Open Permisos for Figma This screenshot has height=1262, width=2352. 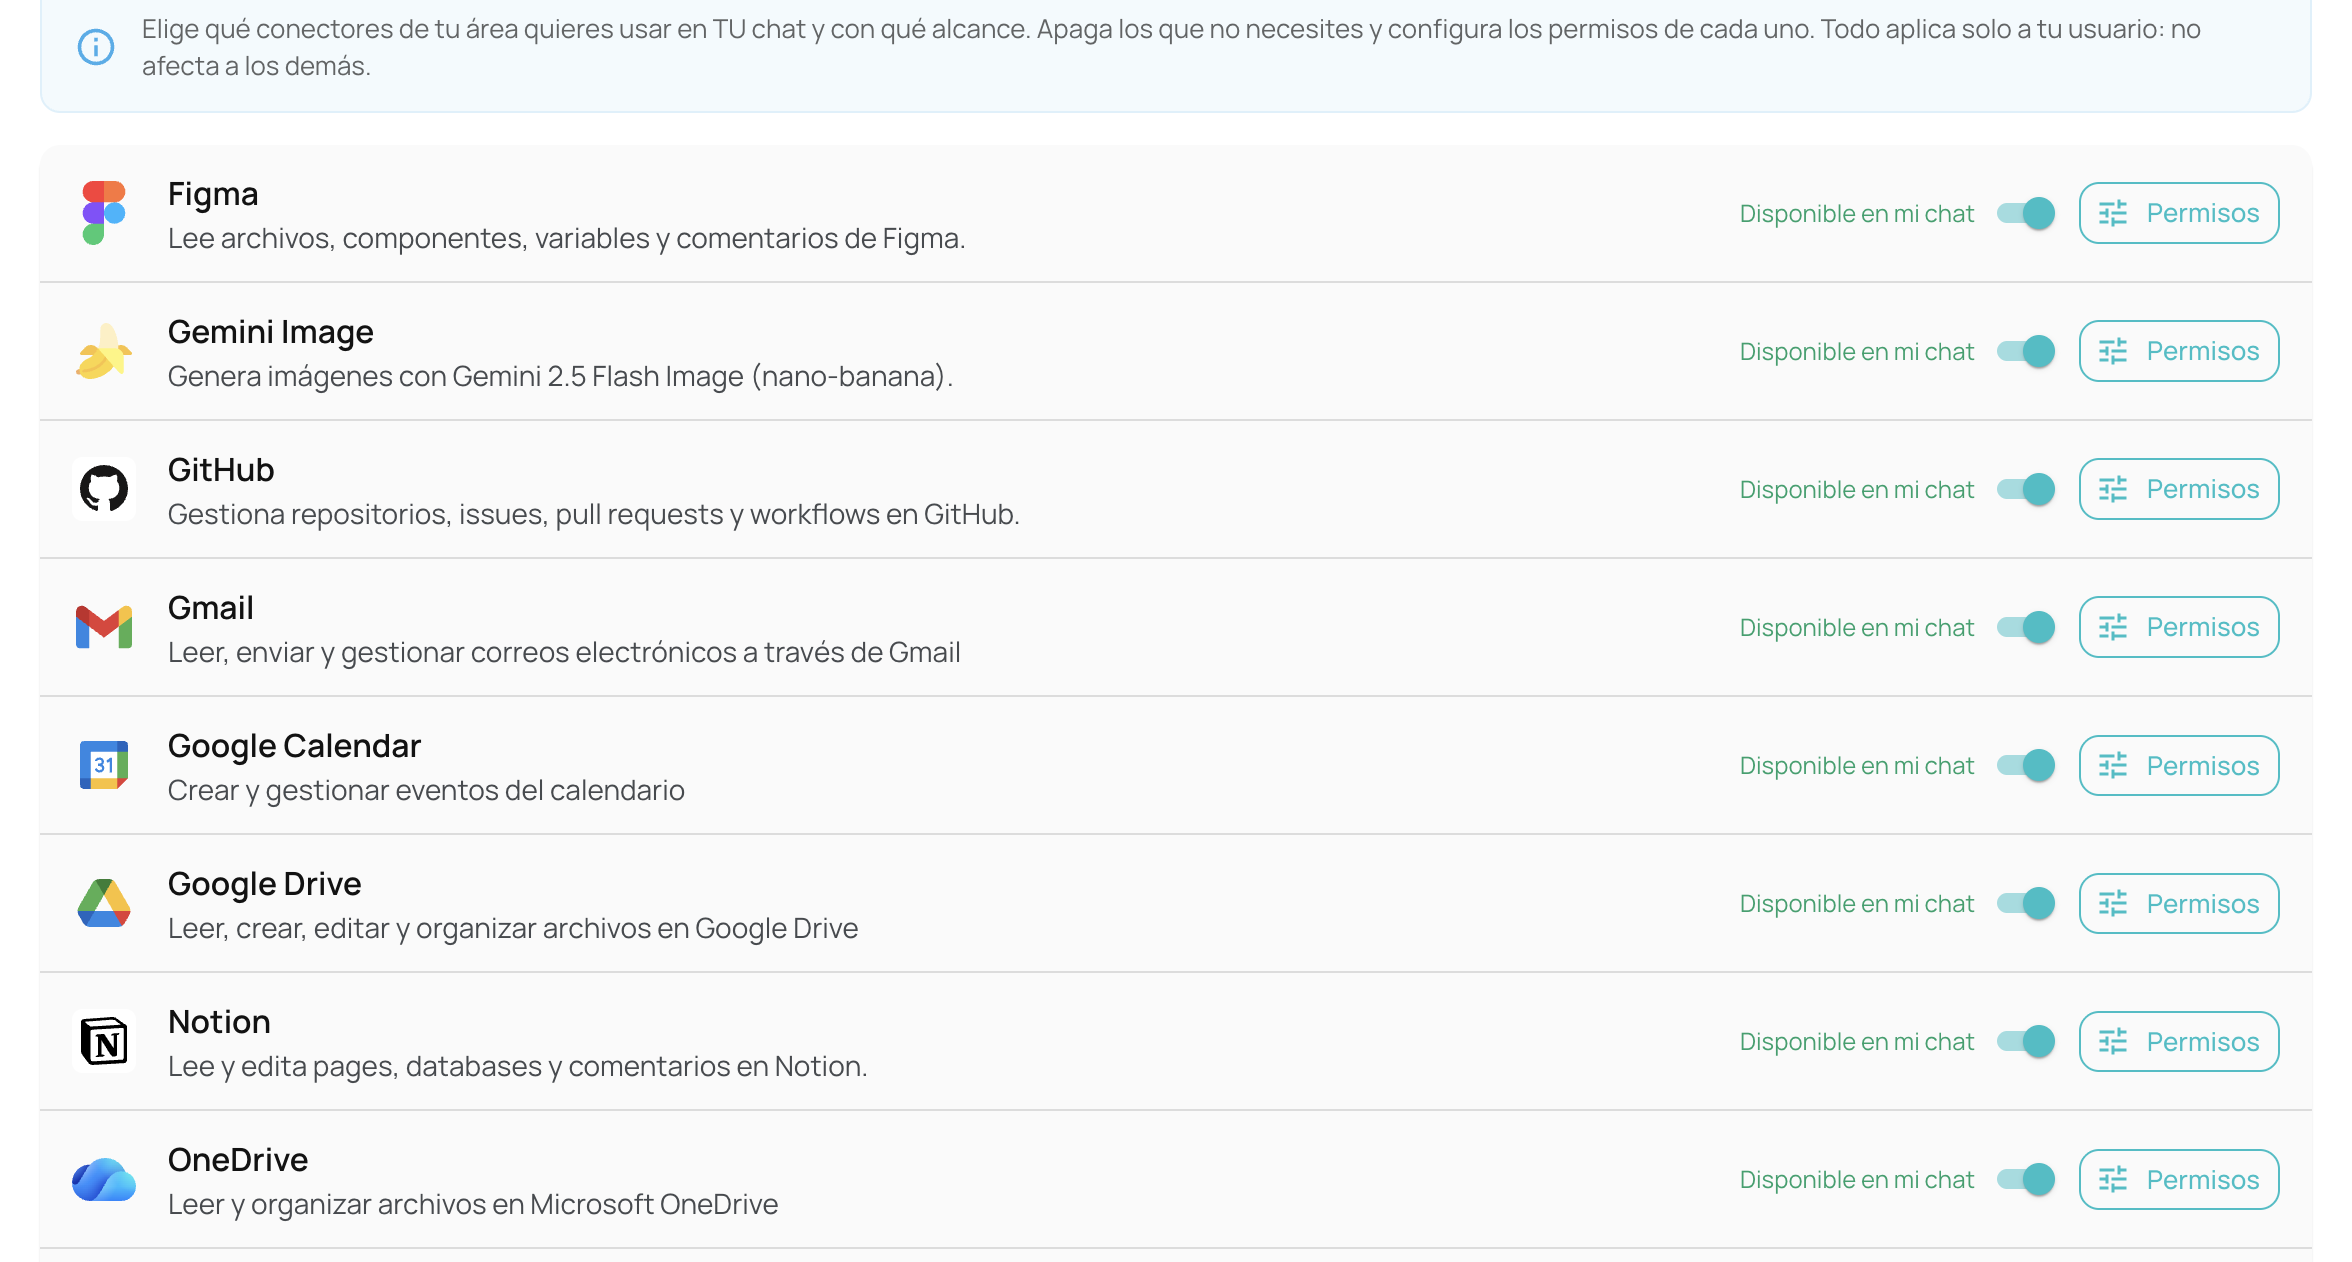(2179, 213)
